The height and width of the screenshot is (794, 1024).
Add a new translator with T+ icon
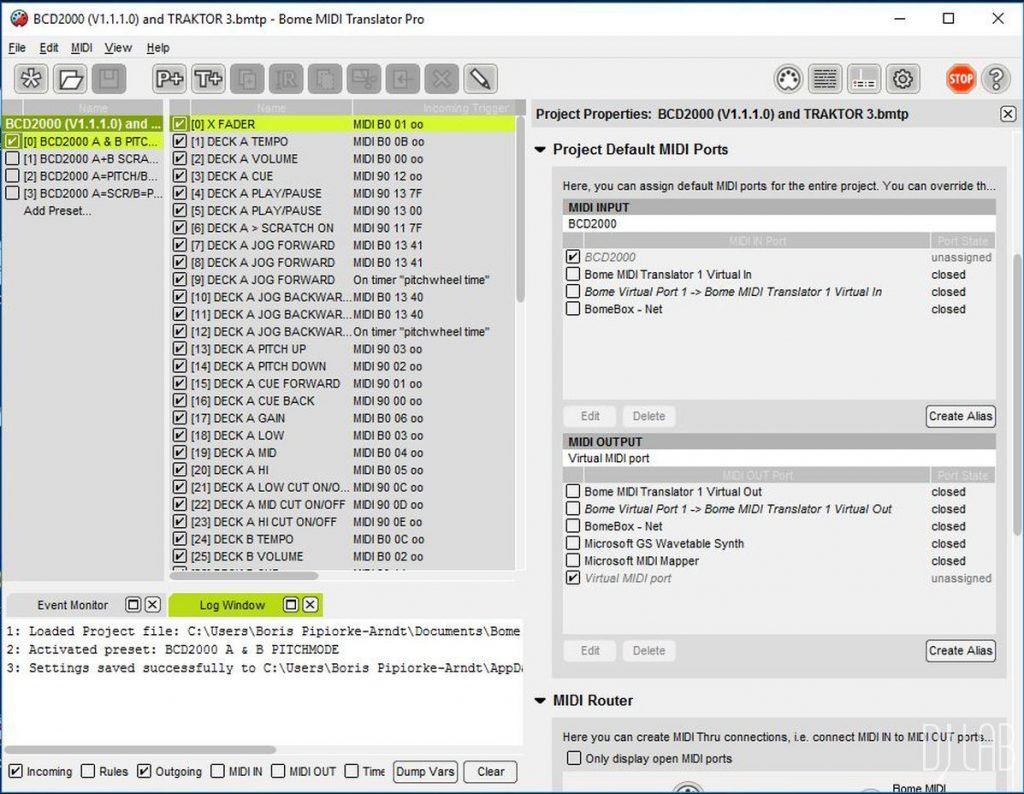(x=208, y=79)
